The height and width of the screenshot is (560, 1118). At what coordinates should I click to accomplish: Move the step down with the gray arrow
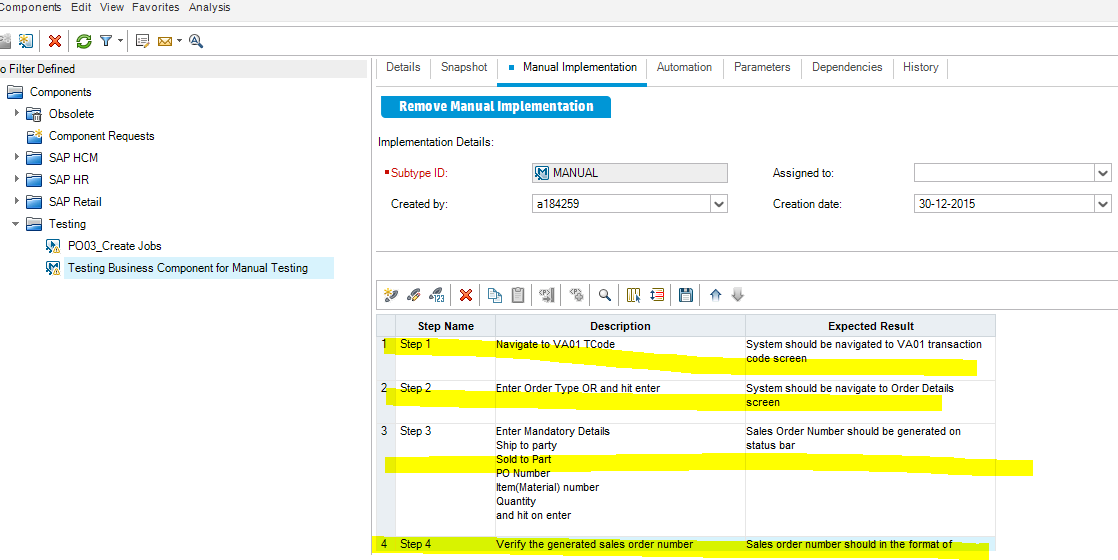pyautogui.click(x=739, y=295)
